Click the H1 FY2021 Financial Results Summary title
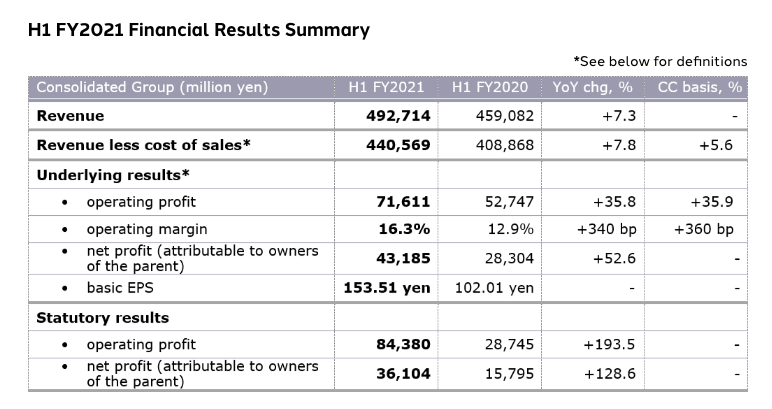This screenshot has height=409, width=772. [x=198, y=31]
